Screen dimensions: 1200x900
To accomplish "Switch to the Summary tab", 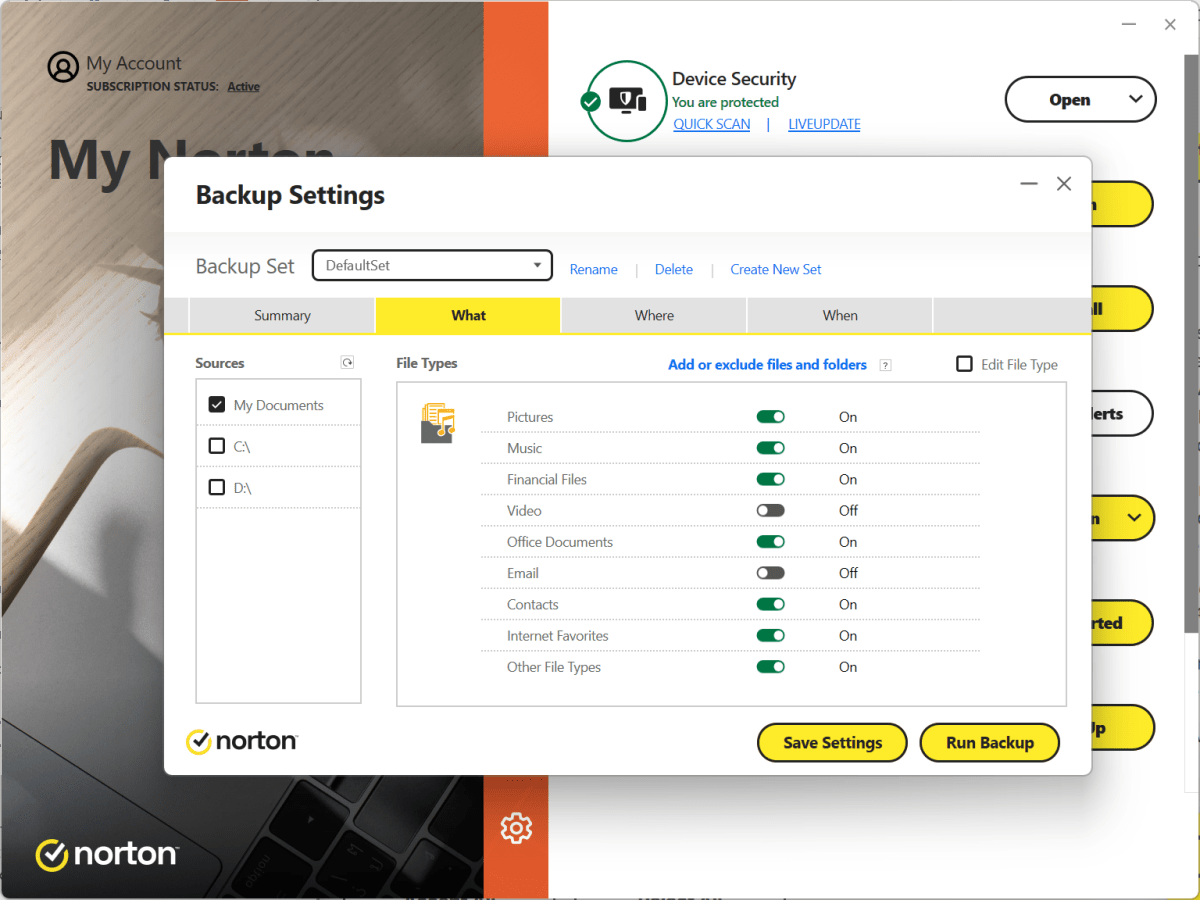I will pyautogui.click(x=282, y=315).
